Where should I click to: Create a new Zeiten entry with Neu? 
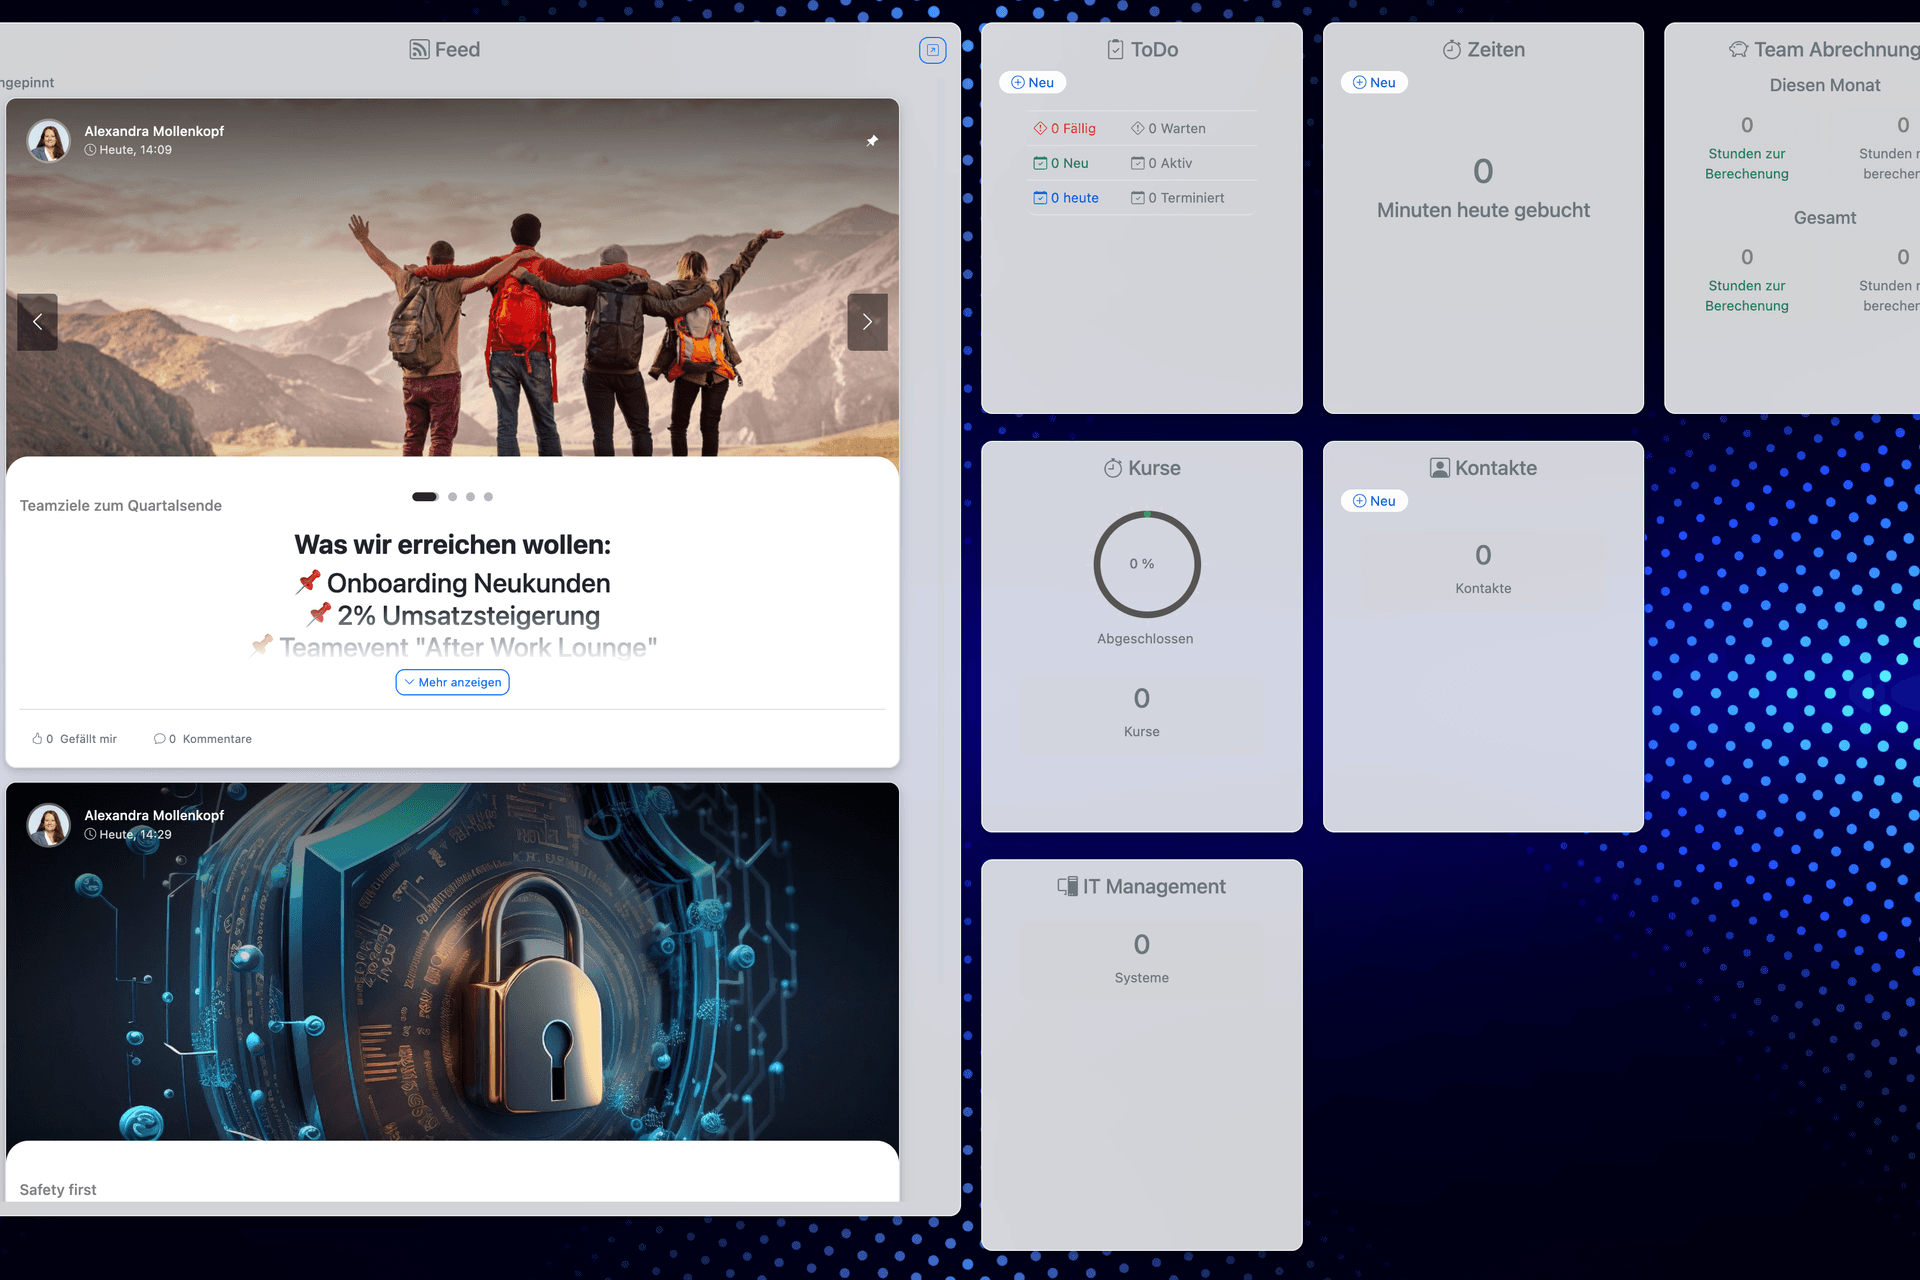(1374, 83)
